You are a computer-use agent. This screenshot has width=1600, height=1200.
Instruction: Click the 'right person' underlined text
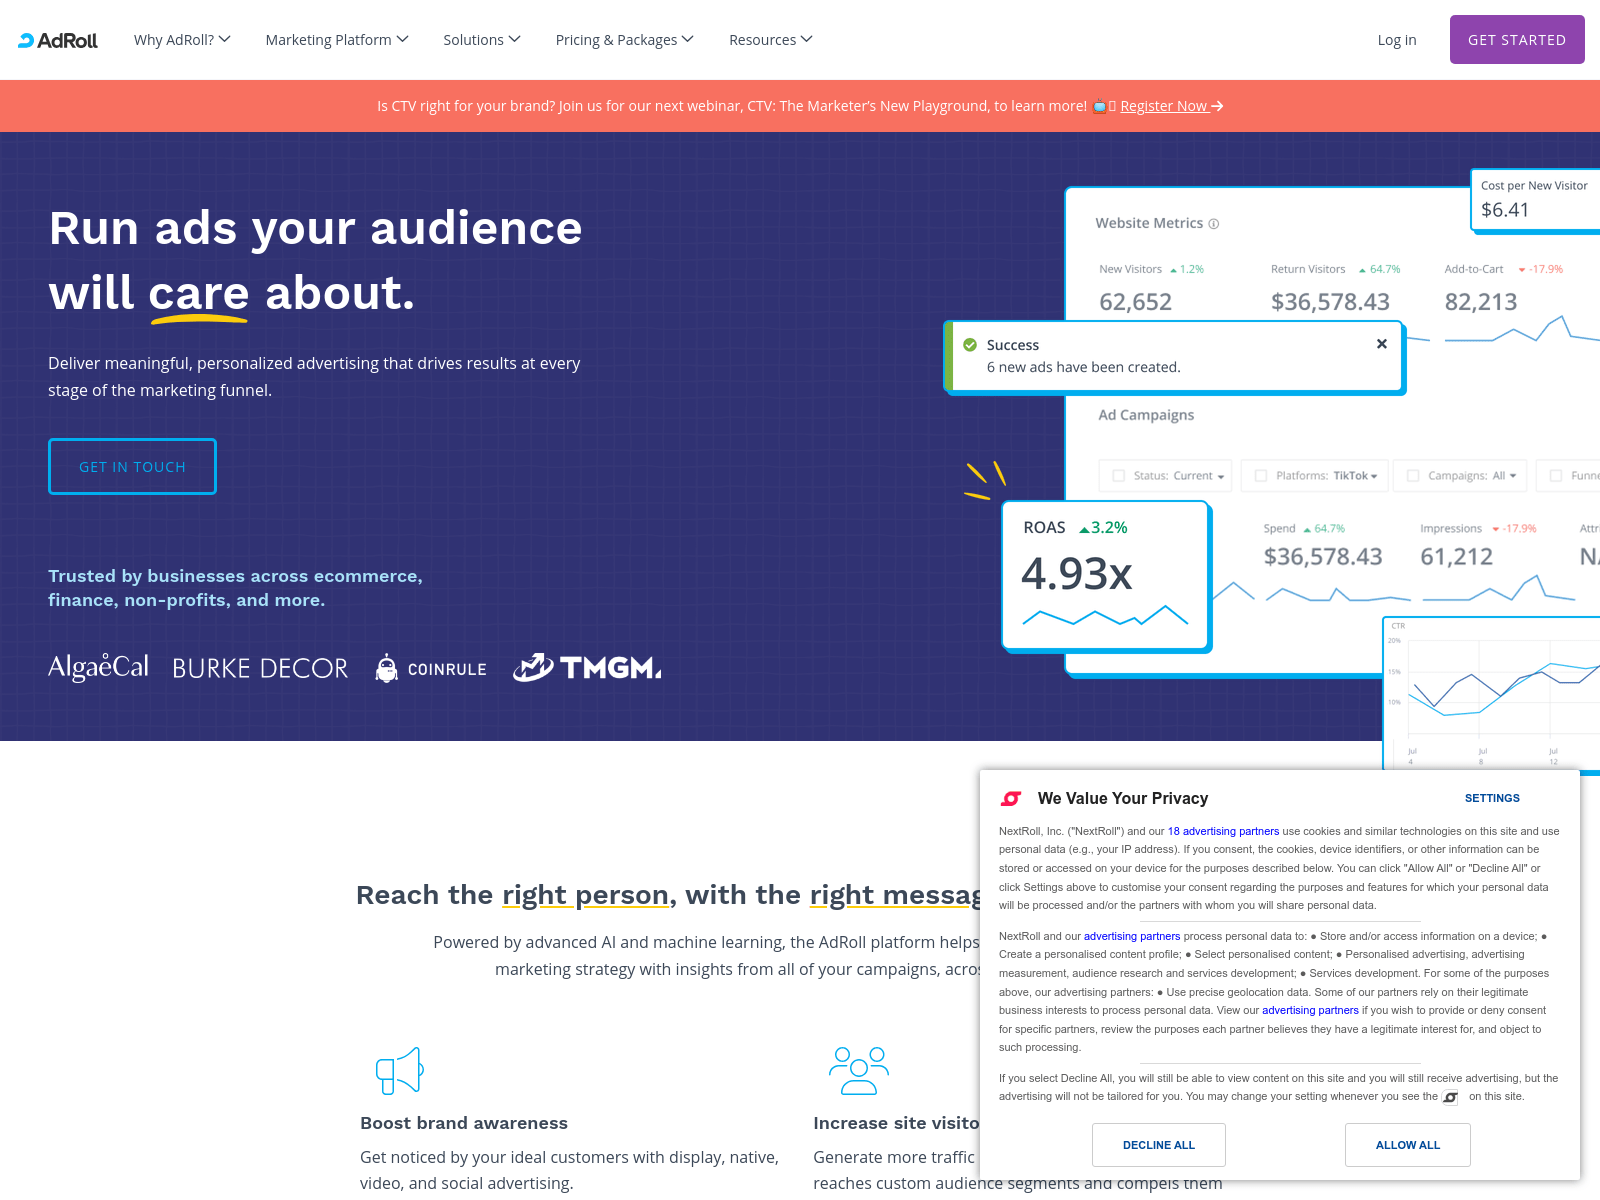(585, 895)
